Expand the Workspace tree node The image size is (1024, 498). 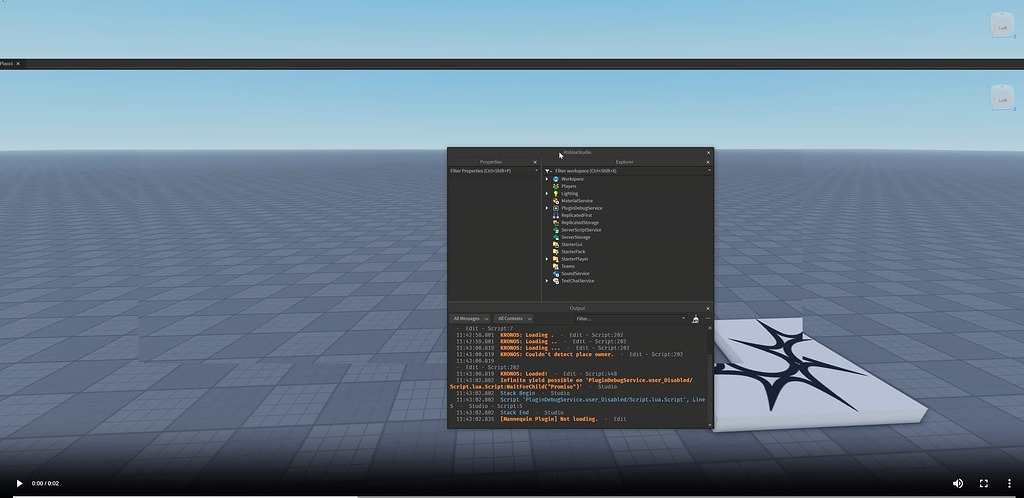point(547,179)
